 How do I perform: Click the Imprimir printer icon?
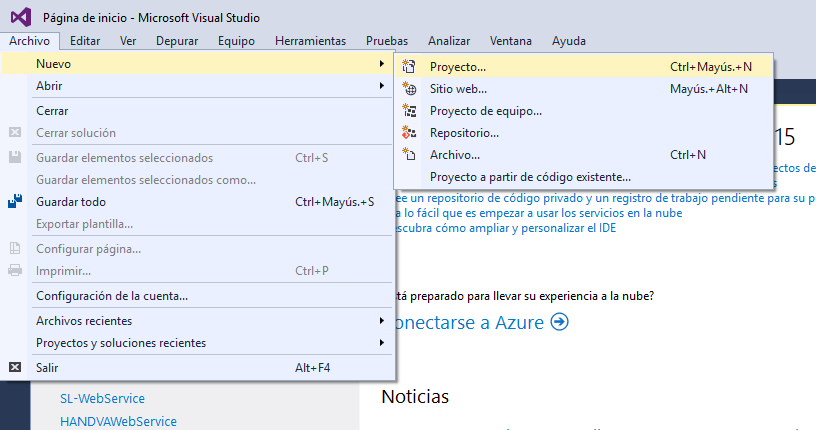[15, 271]
